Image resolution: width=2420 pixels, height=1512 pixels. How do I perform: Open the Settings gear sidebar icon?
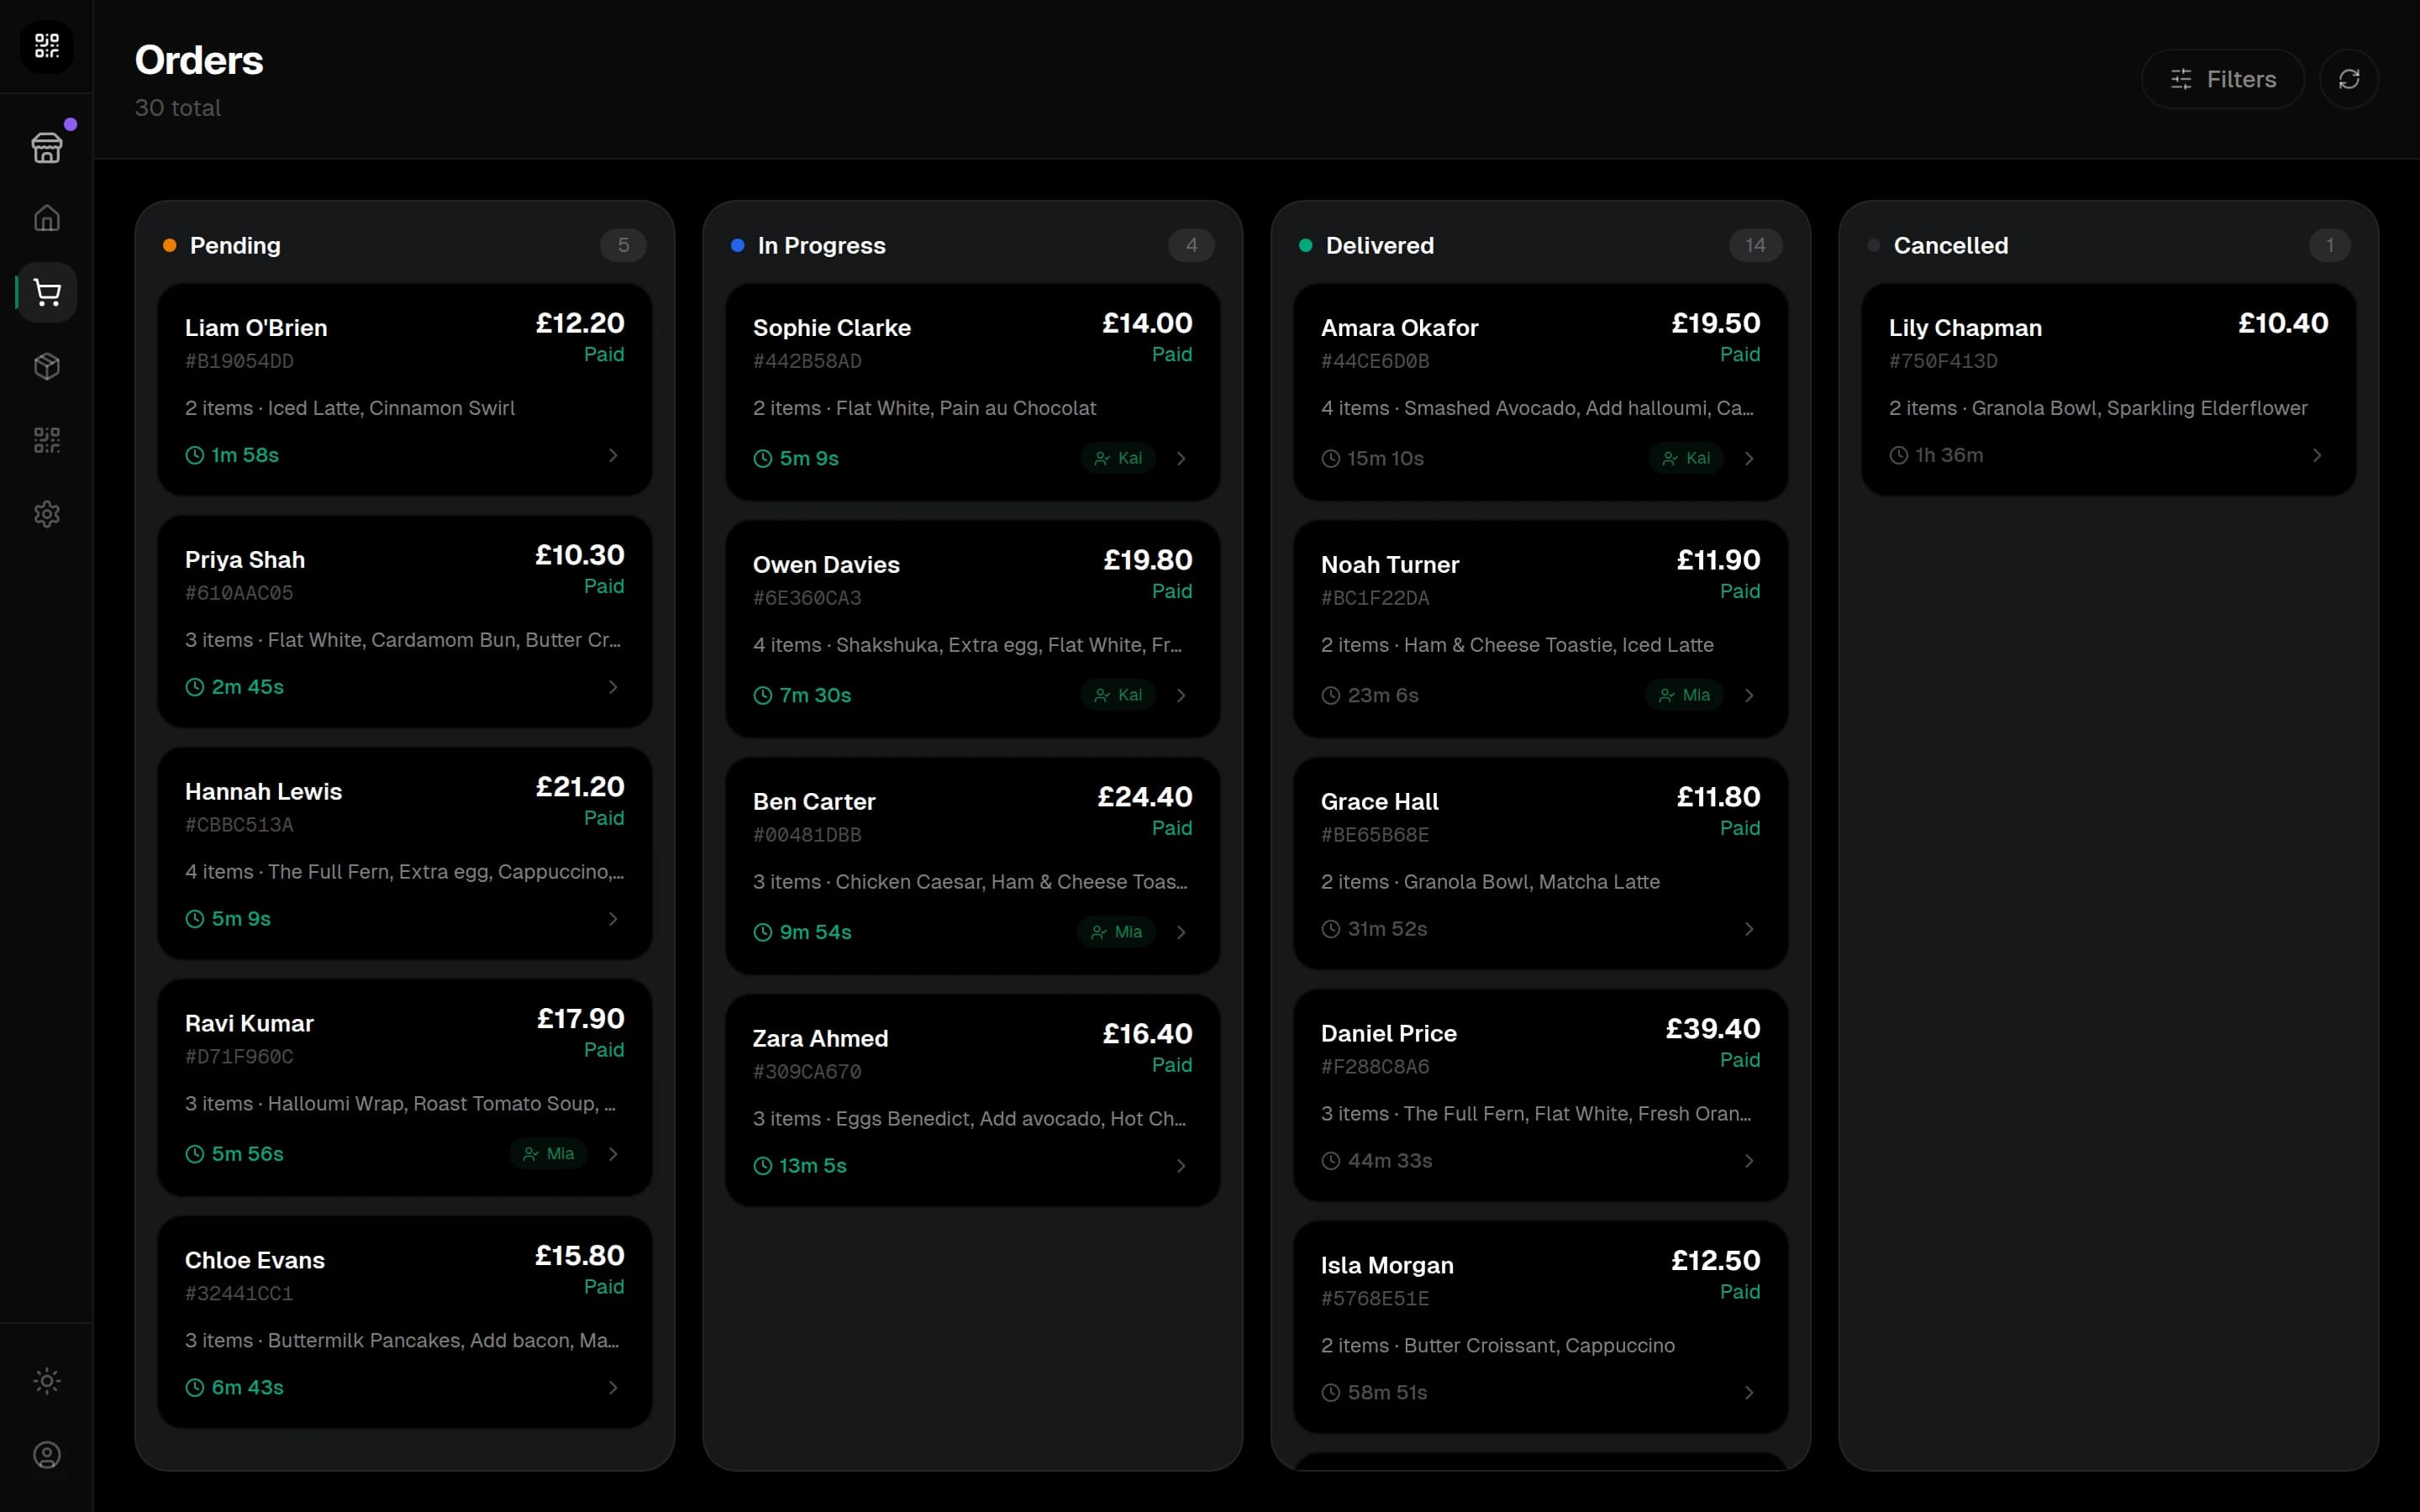click(47, 514)
